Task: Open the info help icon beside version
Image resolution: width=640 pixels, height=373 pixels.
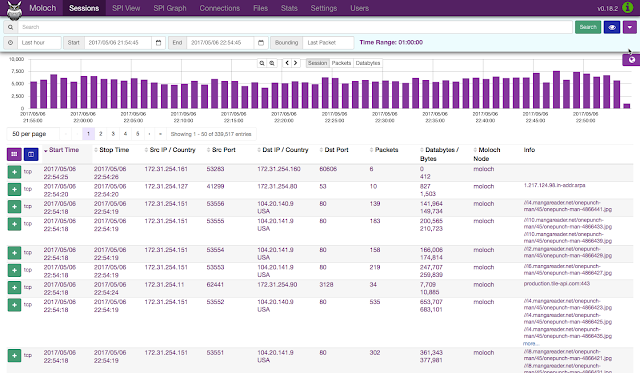Action: click(627, 7)
